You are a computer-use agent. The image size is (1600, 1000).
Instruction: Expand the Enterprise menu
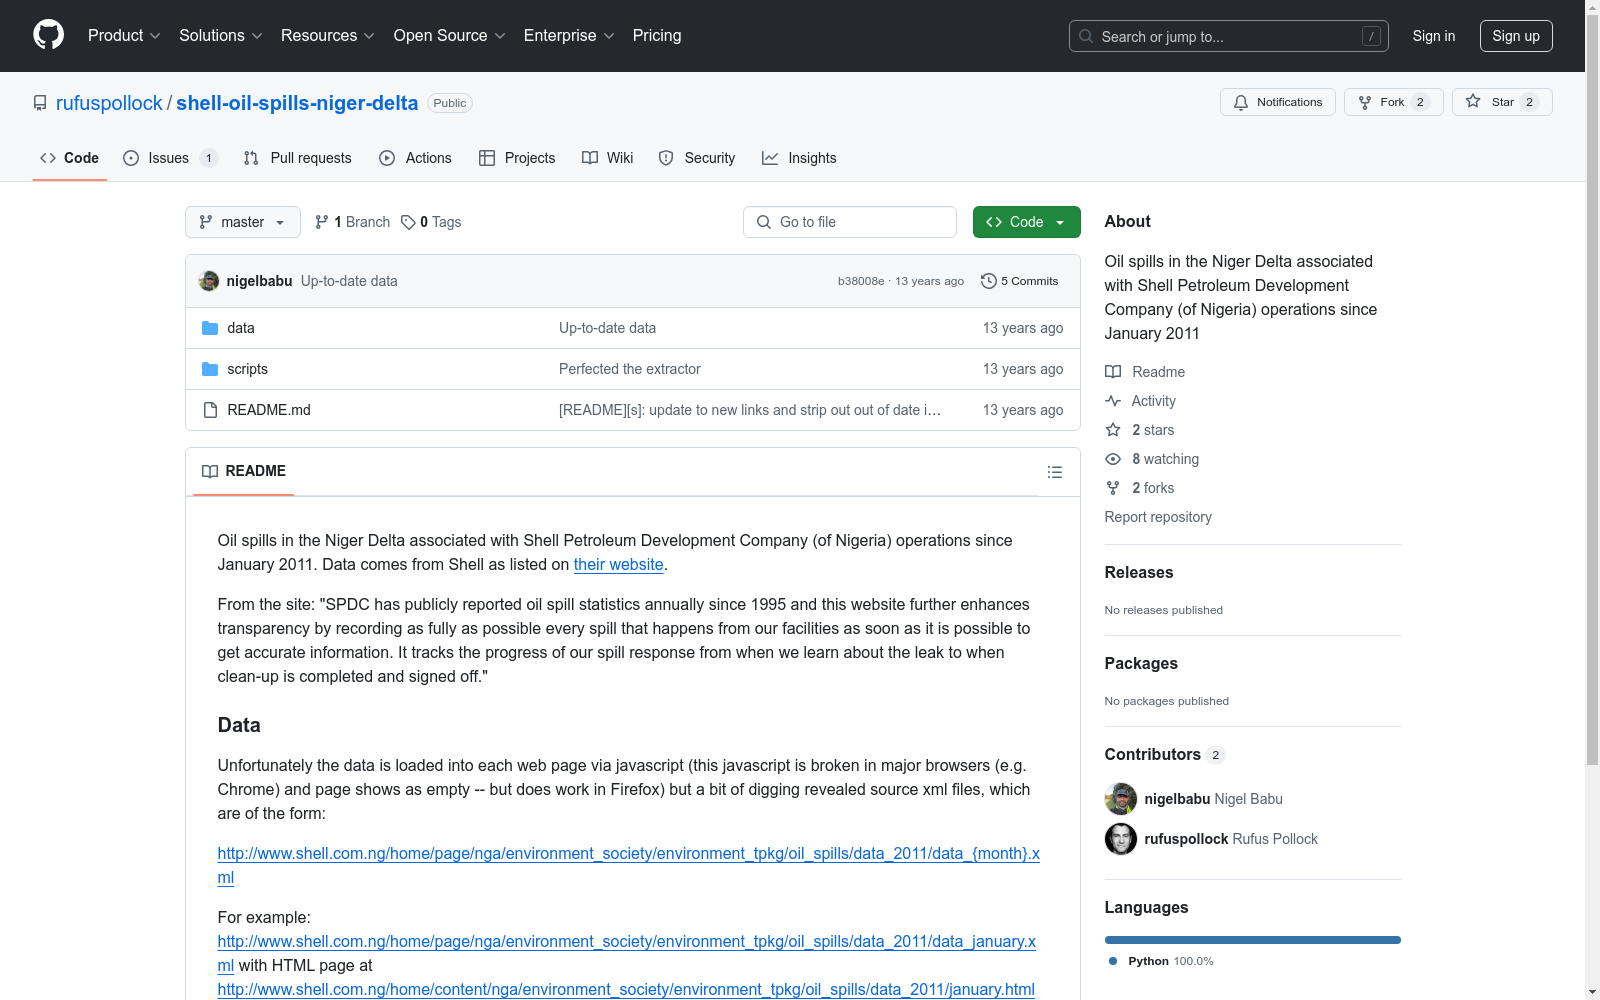[569, 36]
